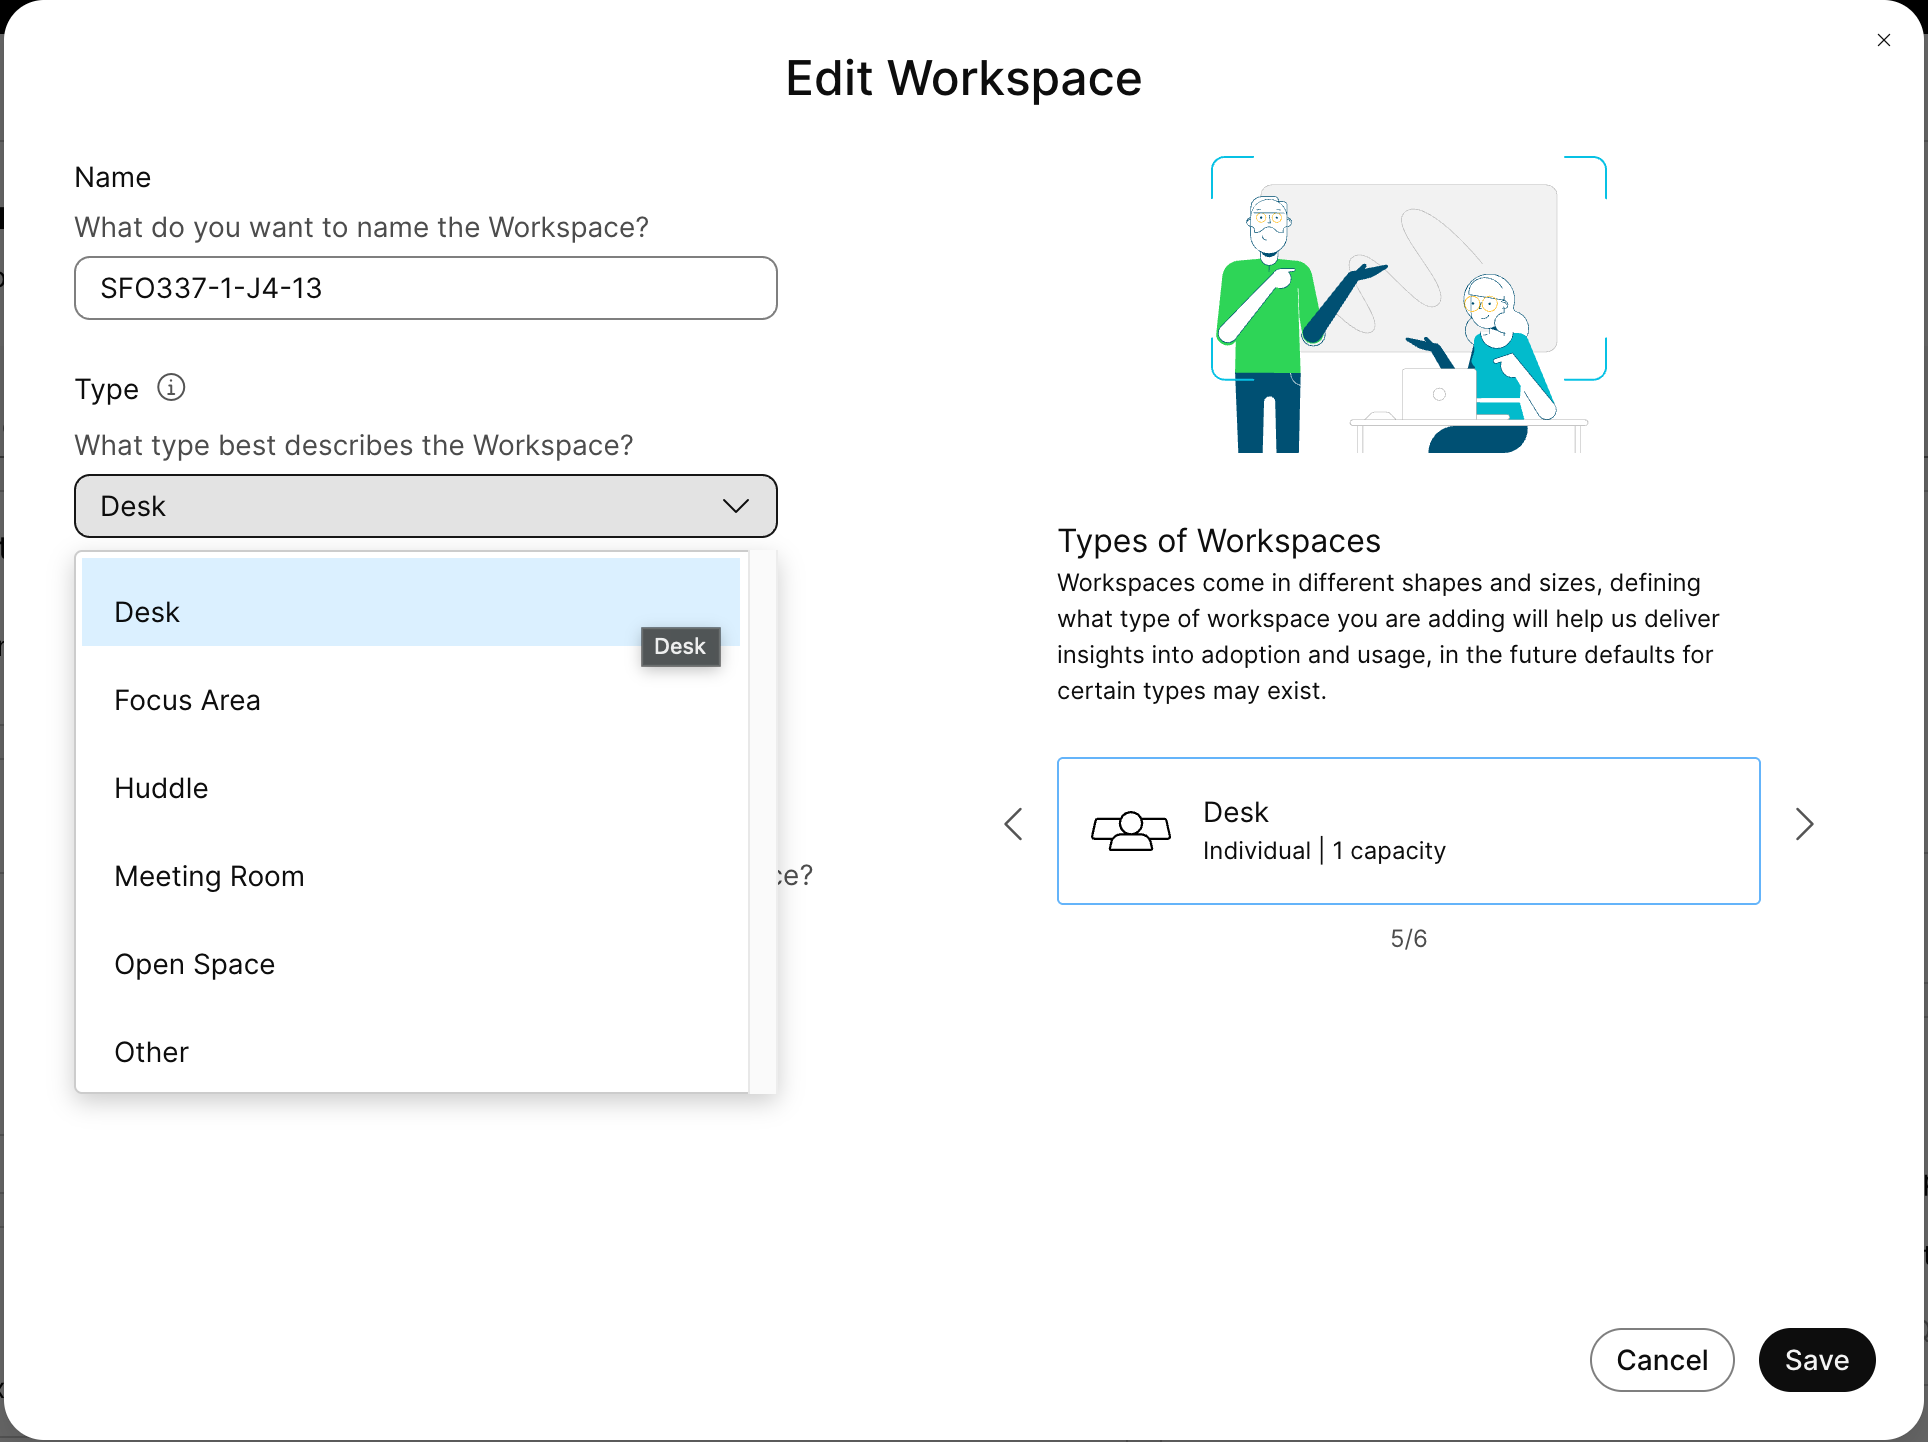Select the Desk capacity info card
The image size is (1928, 1442).
[x=1408, y=830]
